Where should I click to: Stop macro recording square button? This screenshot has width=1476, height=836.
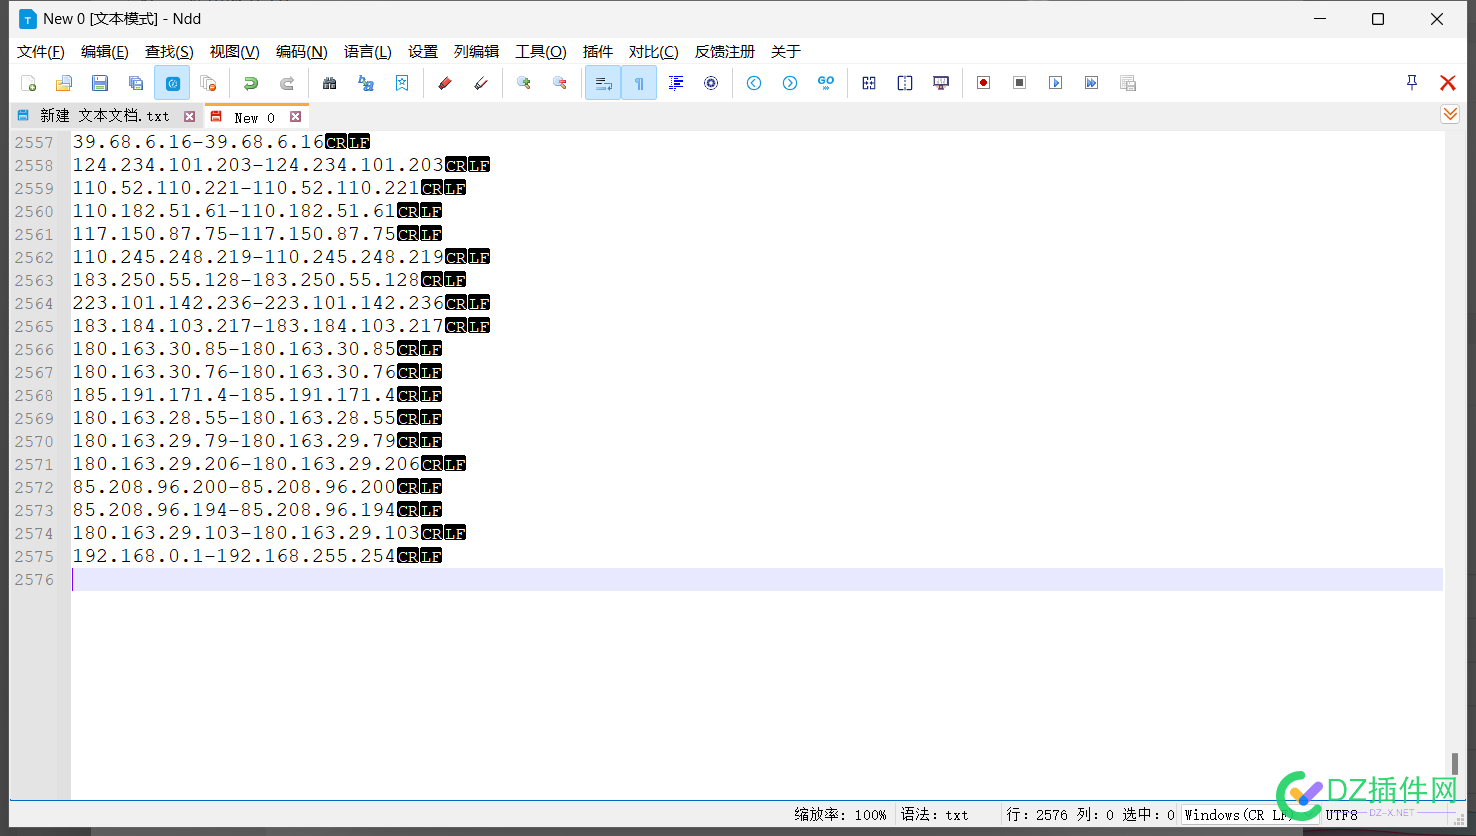pyautogui.click(x=1020, y=83)
